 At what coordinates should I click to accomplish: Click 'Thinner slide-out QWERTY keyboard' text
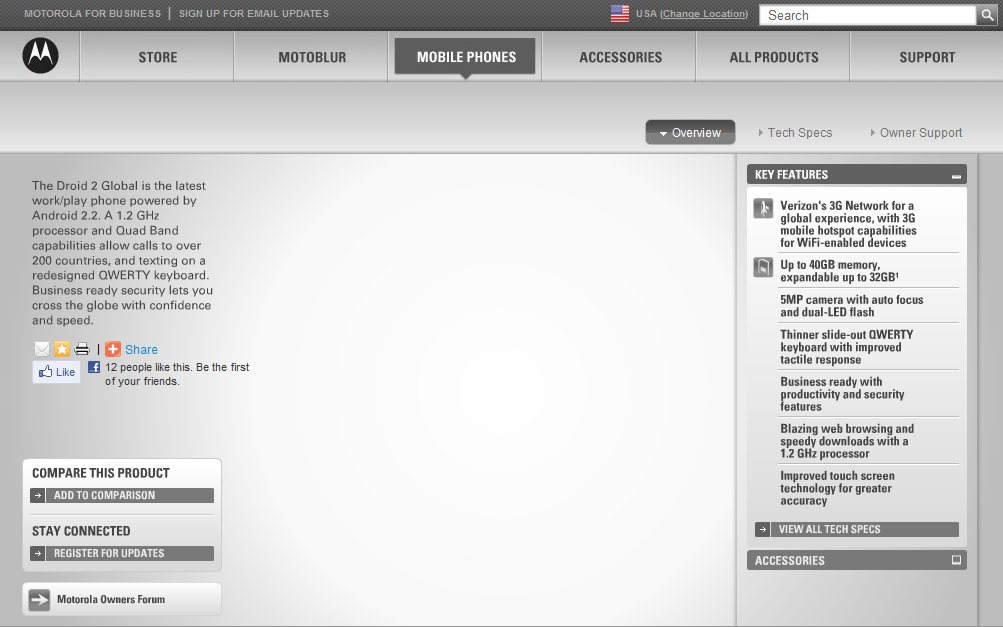click(x=846, y=347)
